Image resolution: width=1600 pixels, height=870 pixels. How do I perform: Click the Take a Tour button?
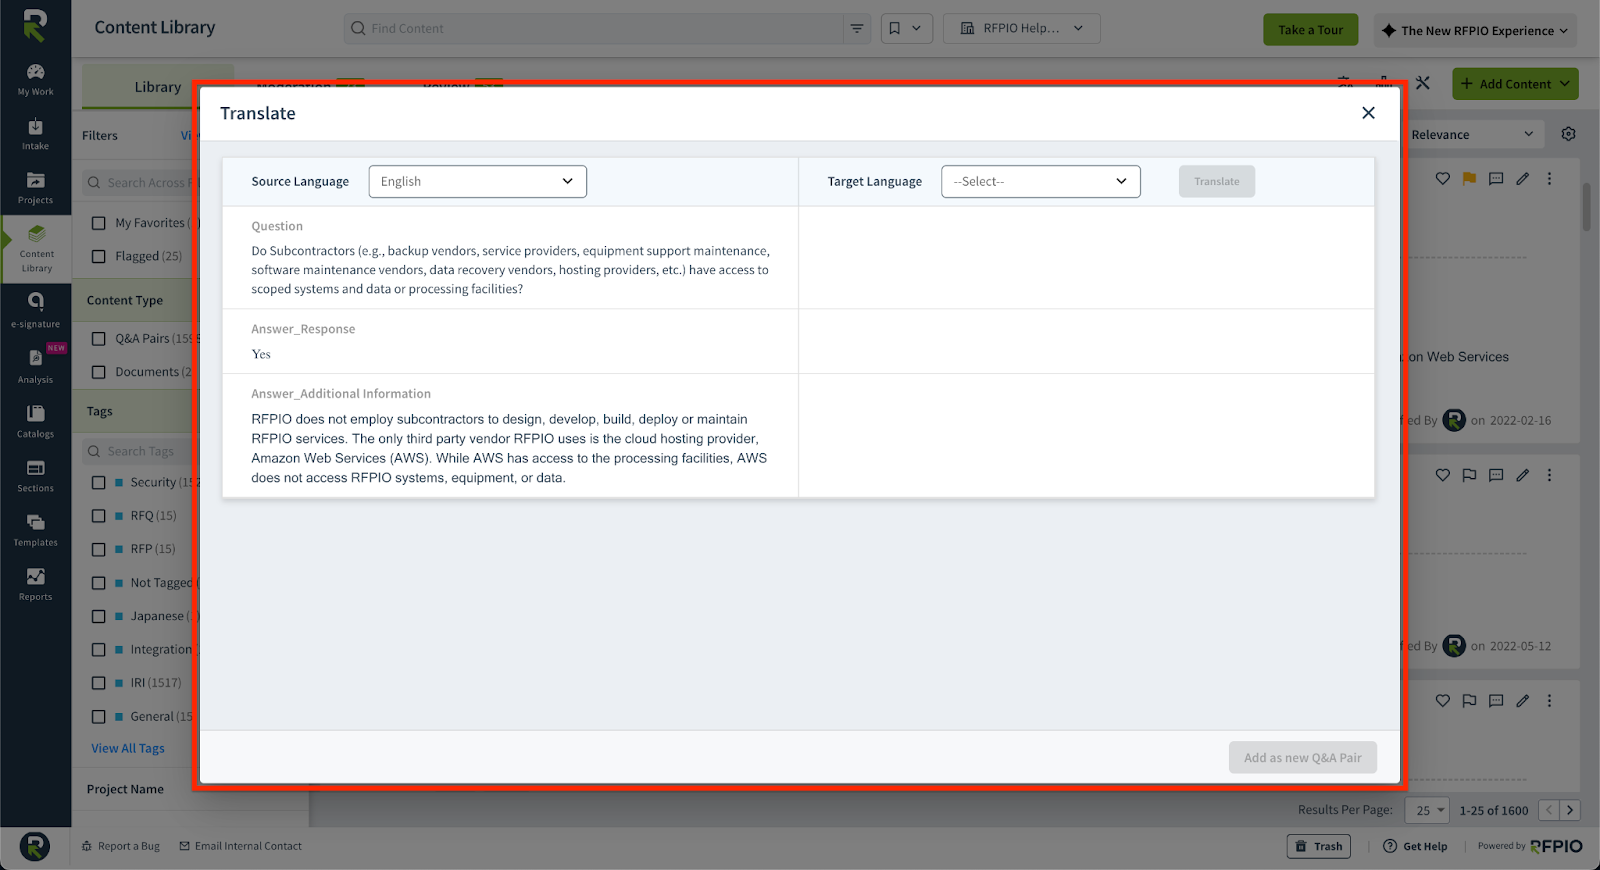[1310, 30]
